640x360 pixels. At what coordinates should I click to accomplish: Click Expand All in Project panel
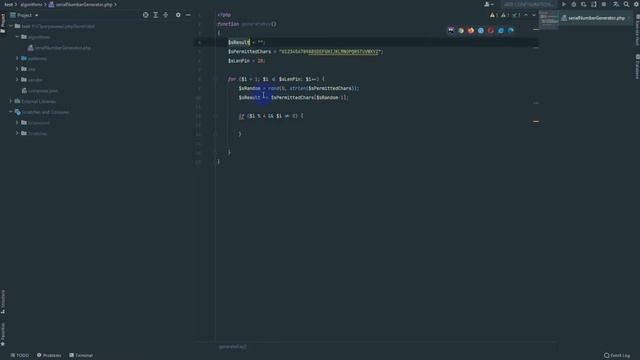click(156, 15)
